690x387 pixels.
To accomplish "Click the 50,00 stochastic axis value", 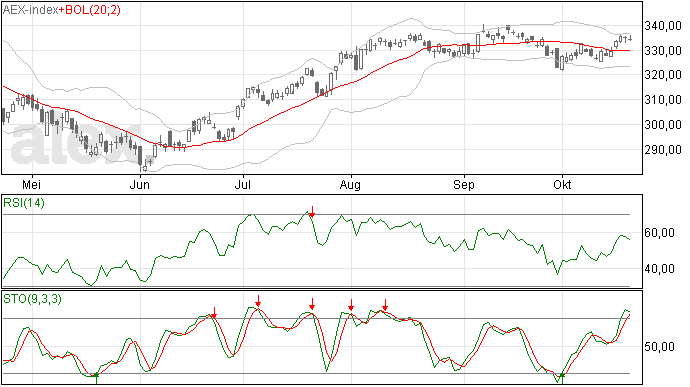I will click(x=659, y=347).
